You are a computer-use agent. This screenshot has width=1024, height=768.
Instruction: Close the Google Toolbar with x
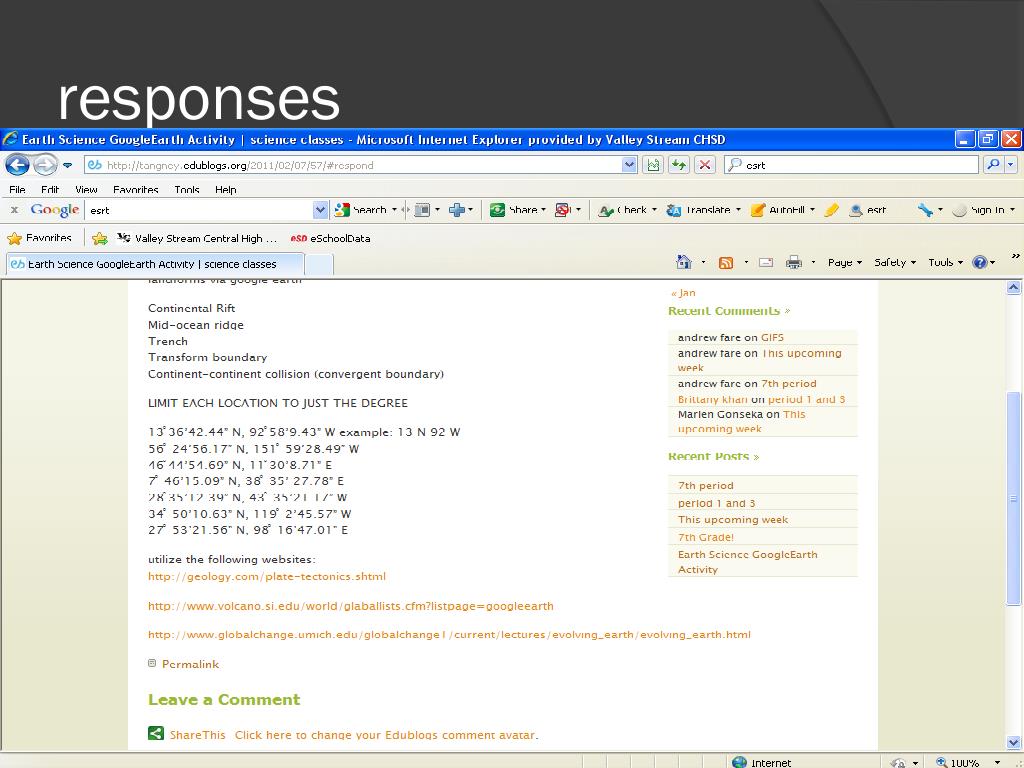click(14, 210)
